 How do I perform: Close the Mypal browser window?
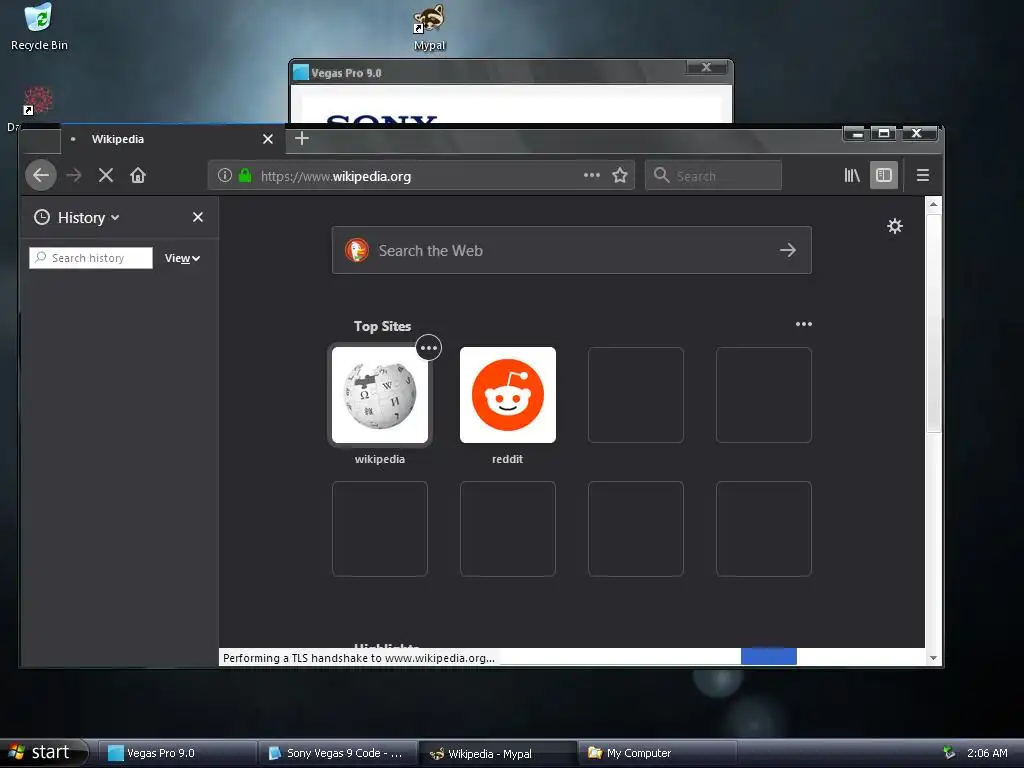pos(918,133)
